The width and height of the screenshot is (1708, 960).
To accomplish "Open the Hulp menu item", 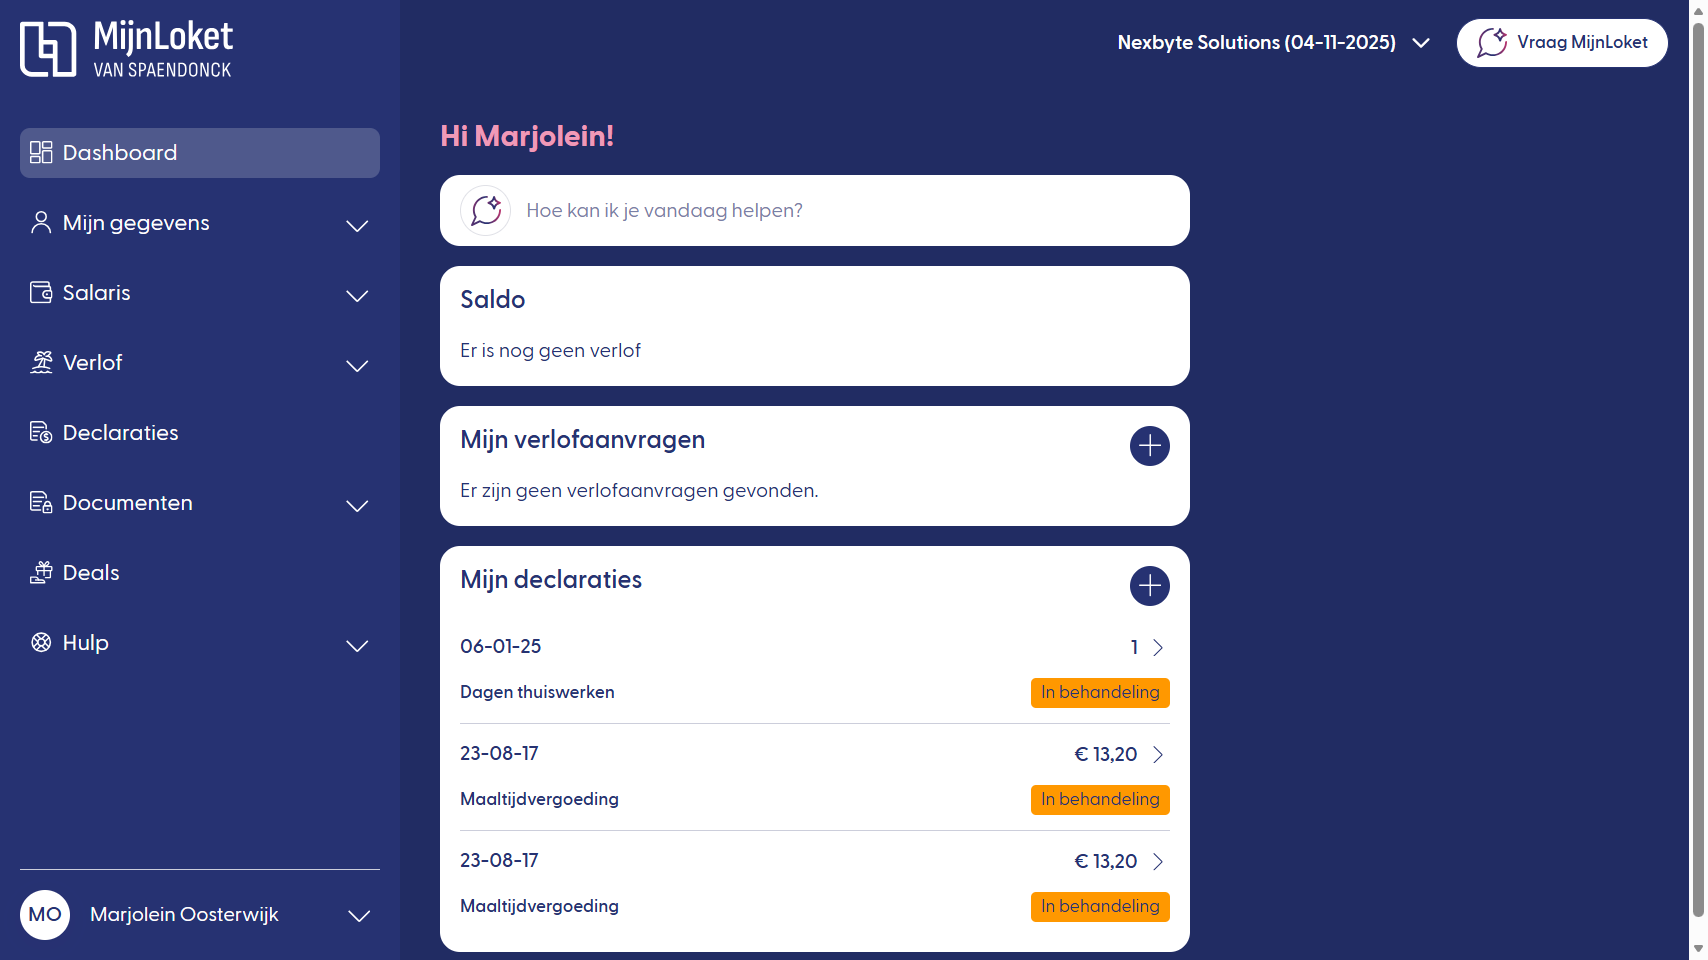I will [x=86, y=643].
